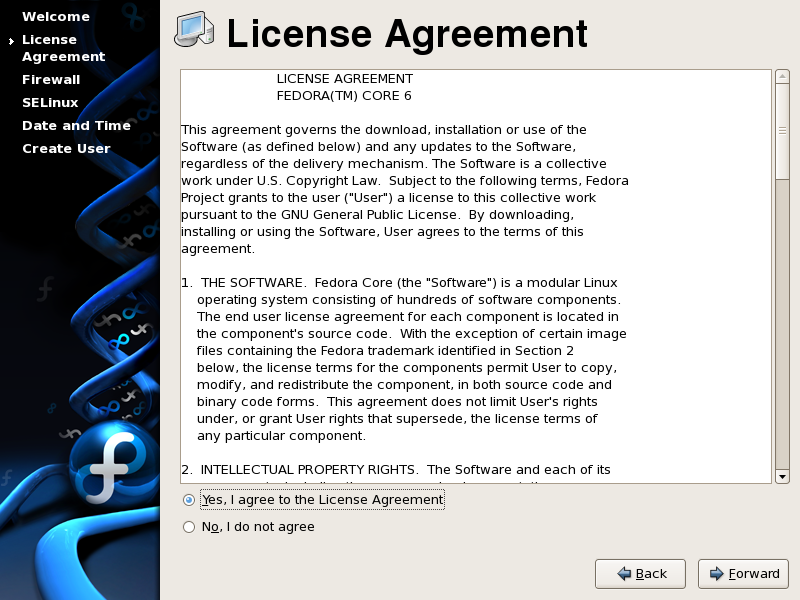
Task: Click the line 'any particular component.'
Action: coord(282,436)
